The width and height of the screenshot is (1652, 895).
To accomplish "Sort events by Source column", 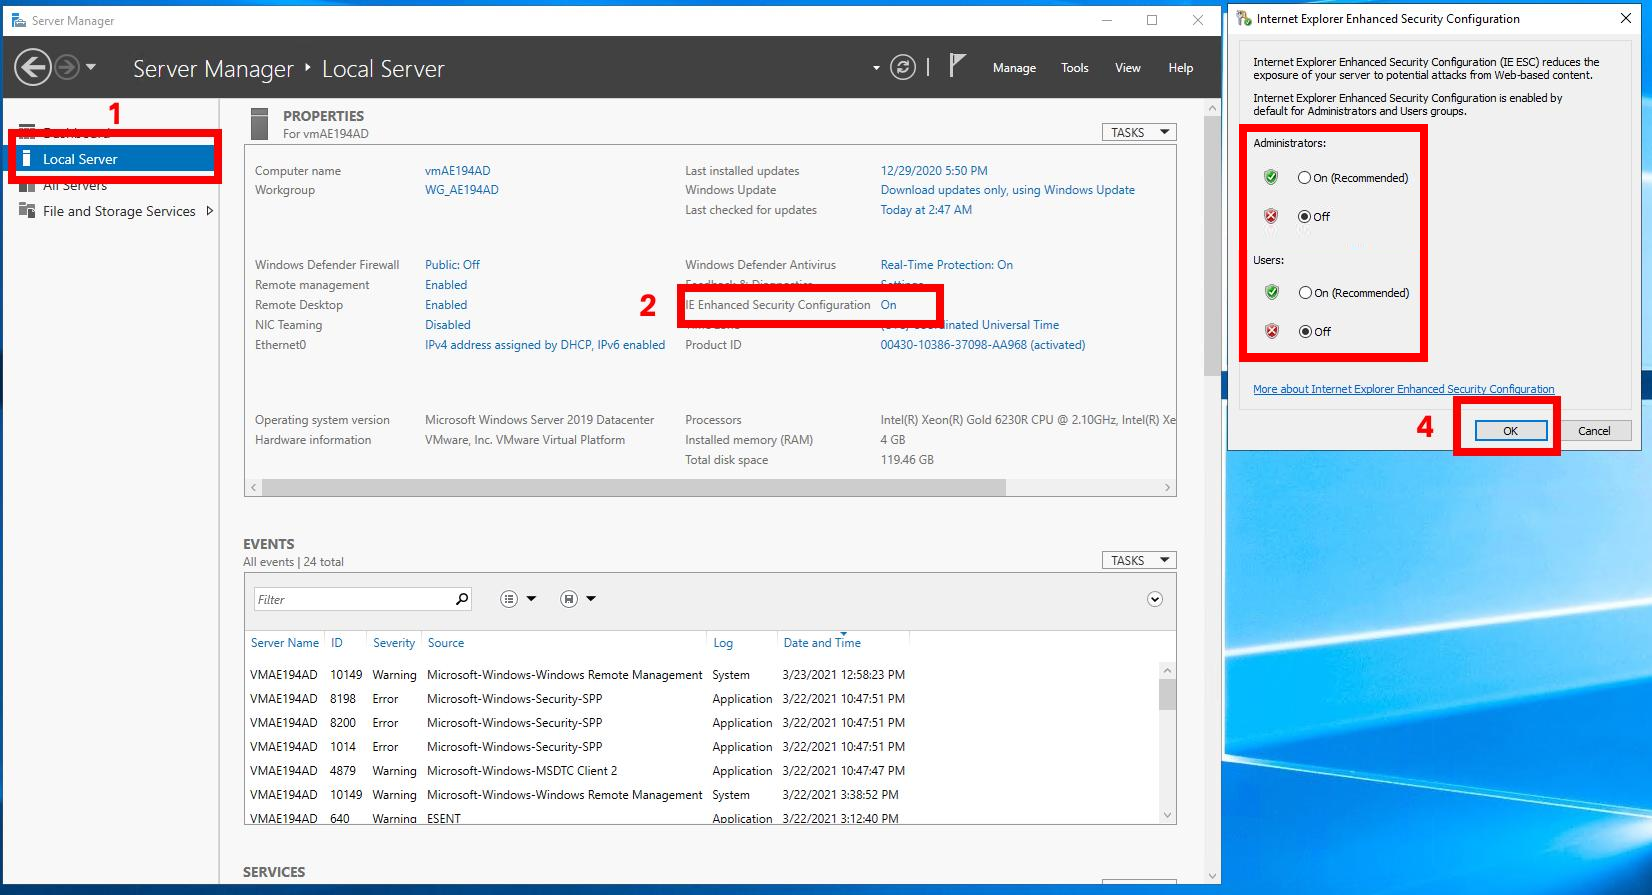I will [446, 643].
